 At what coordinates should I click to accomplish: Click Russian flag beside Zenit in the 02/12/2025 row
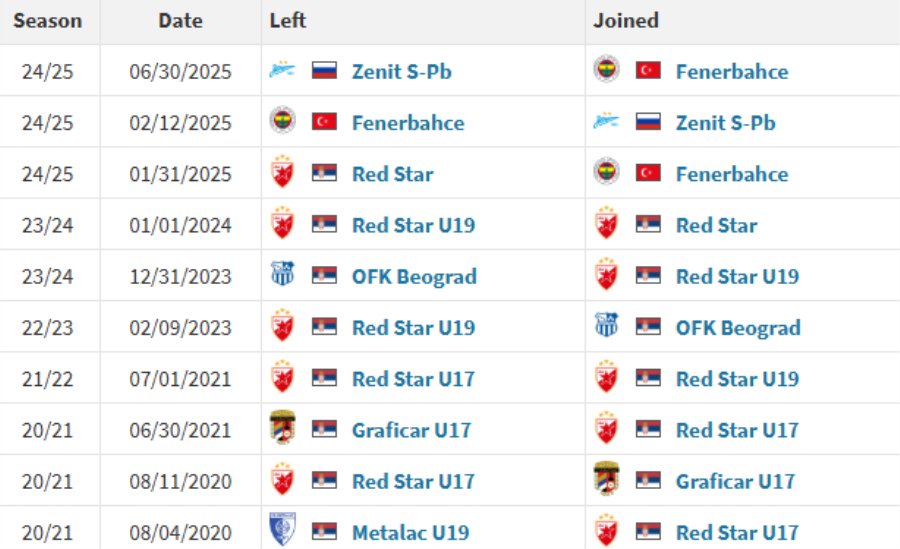tap(648, 122)
